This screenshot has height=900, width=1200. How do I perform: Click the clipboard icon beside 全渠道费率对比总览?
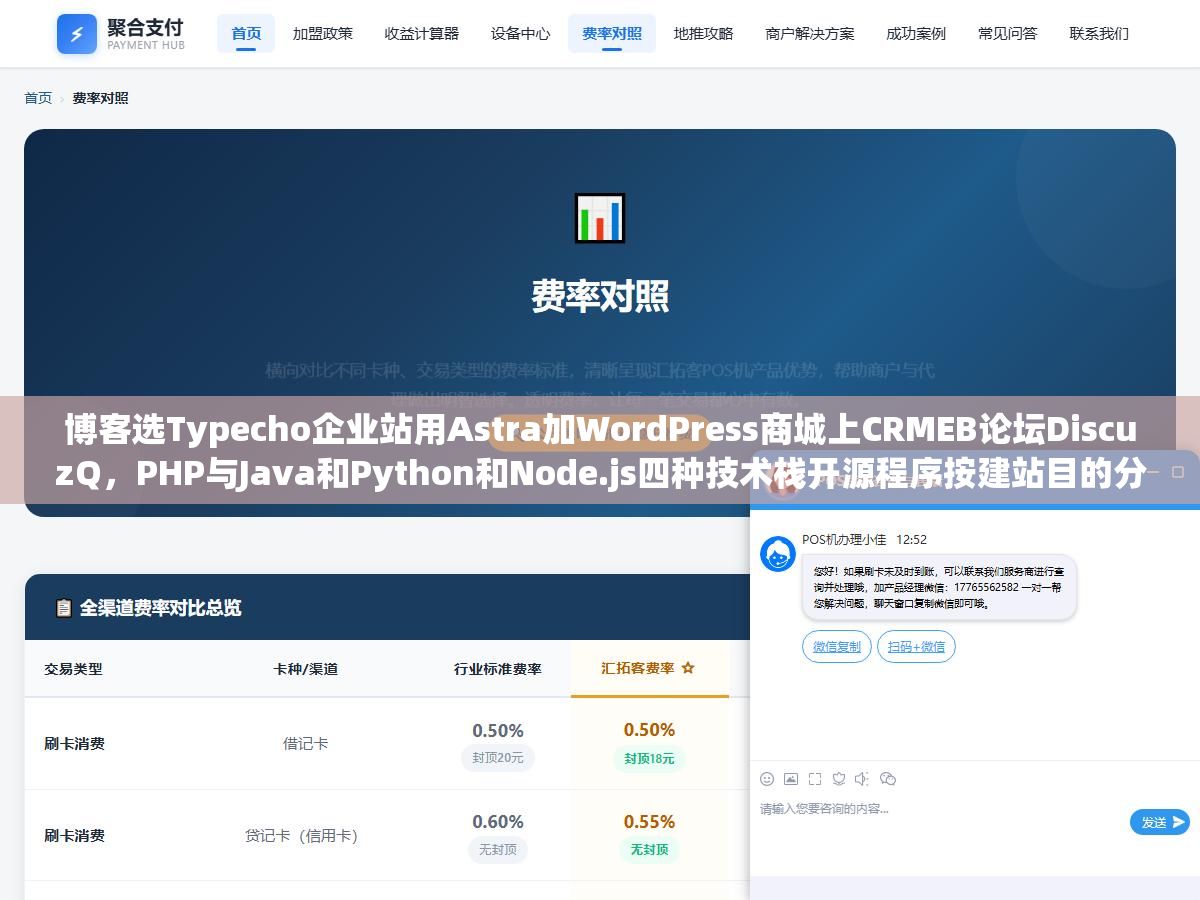tap(64, 608)
